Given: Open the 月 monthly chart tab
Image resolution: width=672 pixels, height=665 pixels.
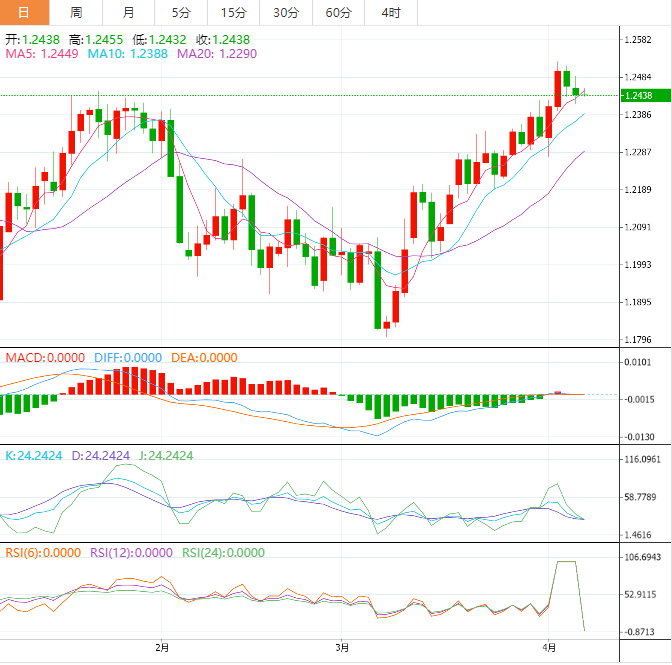Looking at the screenshot, I should (128, 12).
